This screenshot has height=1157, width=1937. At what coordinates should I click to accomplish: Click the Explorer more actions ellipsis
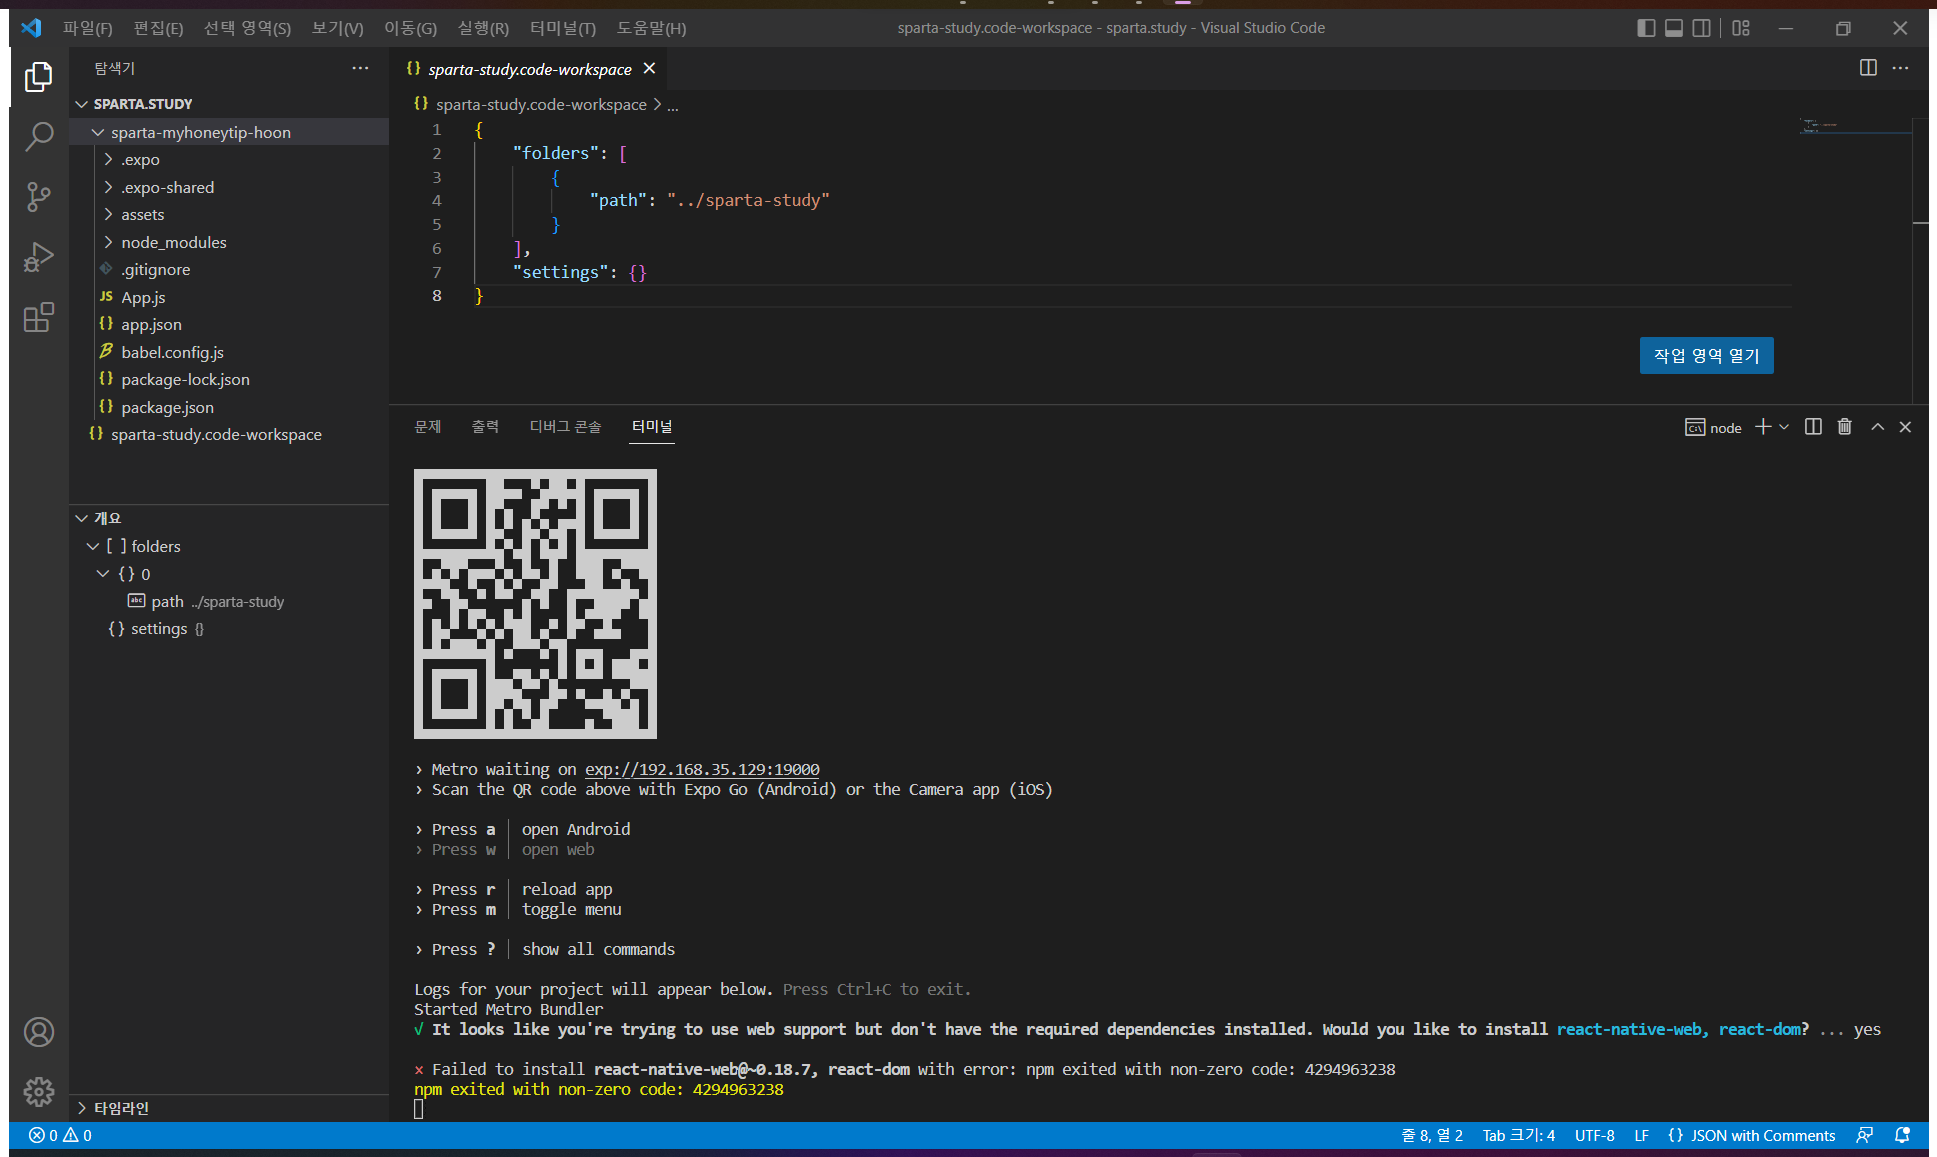pyautogui.click(x=360, y=68)
